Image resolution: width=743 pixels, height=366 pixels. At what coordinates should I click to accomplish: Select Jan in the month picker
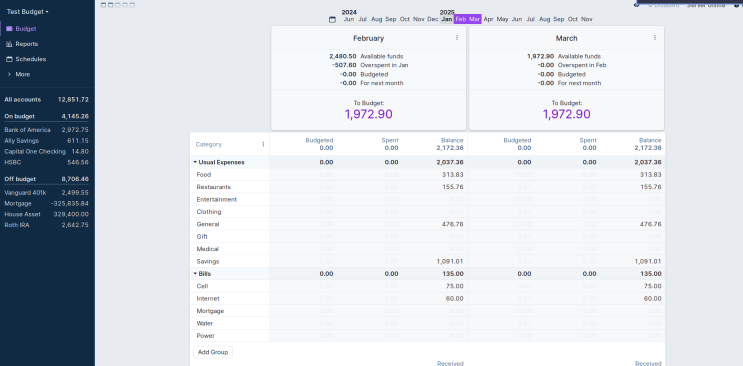pos(446,19)
